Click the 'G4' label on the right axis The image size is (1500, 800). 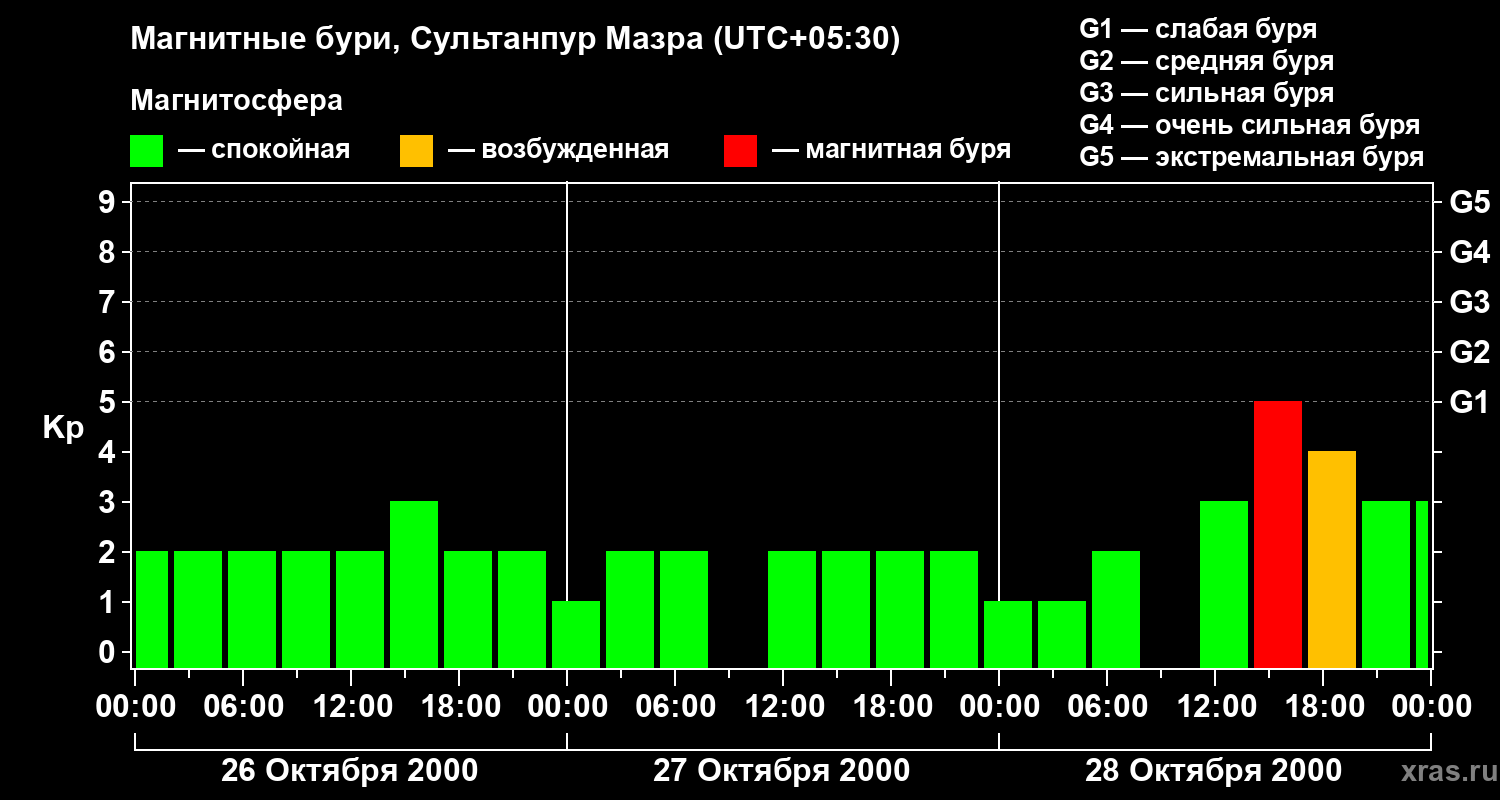[x=1469, y=253]
